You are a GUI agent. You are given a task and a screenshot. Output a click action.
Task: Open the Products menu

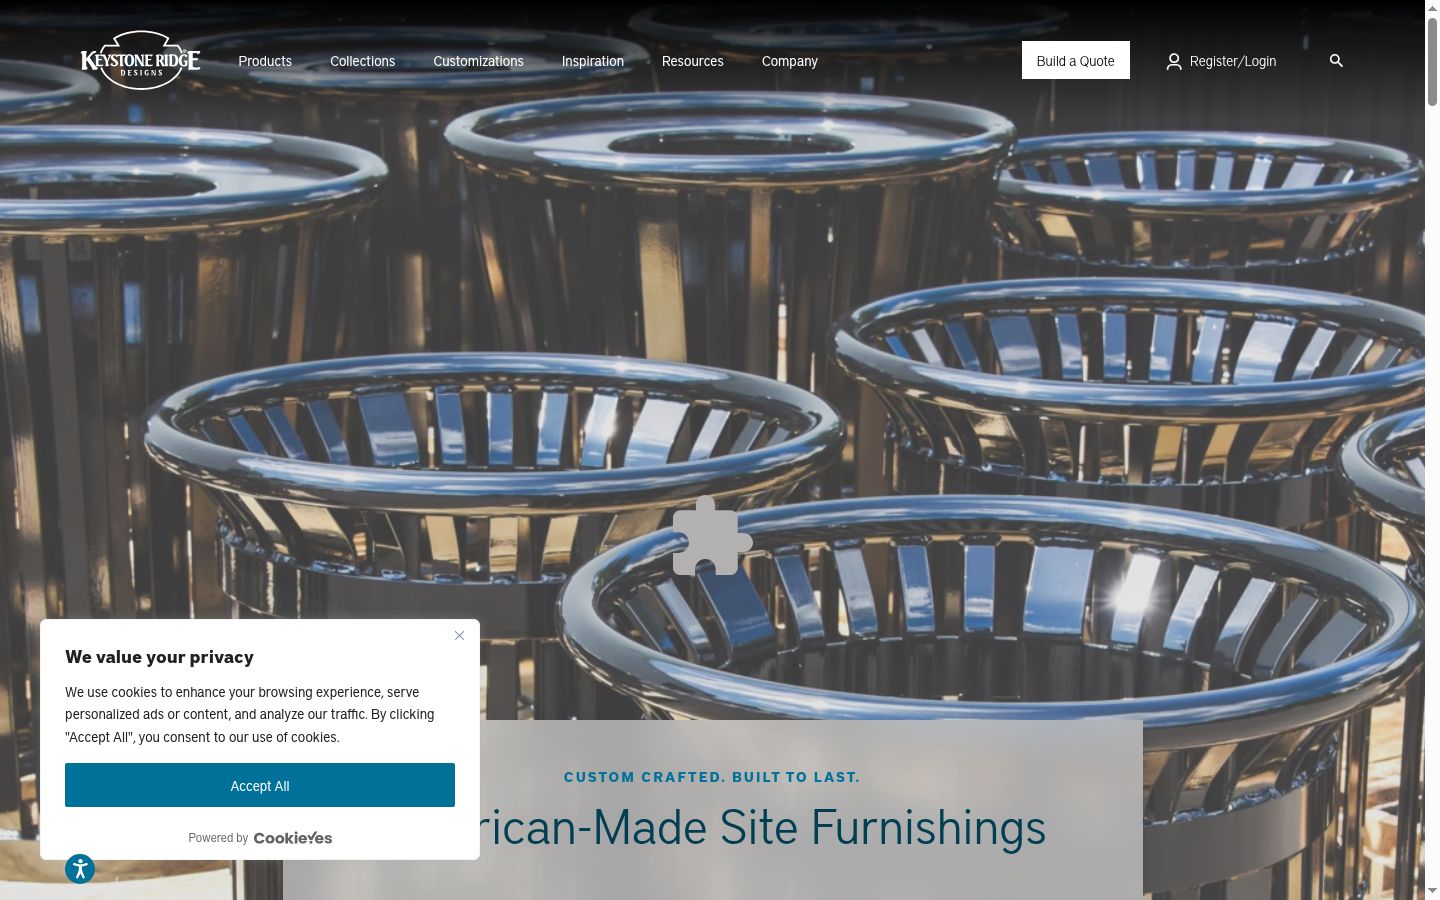coord(265,61)
